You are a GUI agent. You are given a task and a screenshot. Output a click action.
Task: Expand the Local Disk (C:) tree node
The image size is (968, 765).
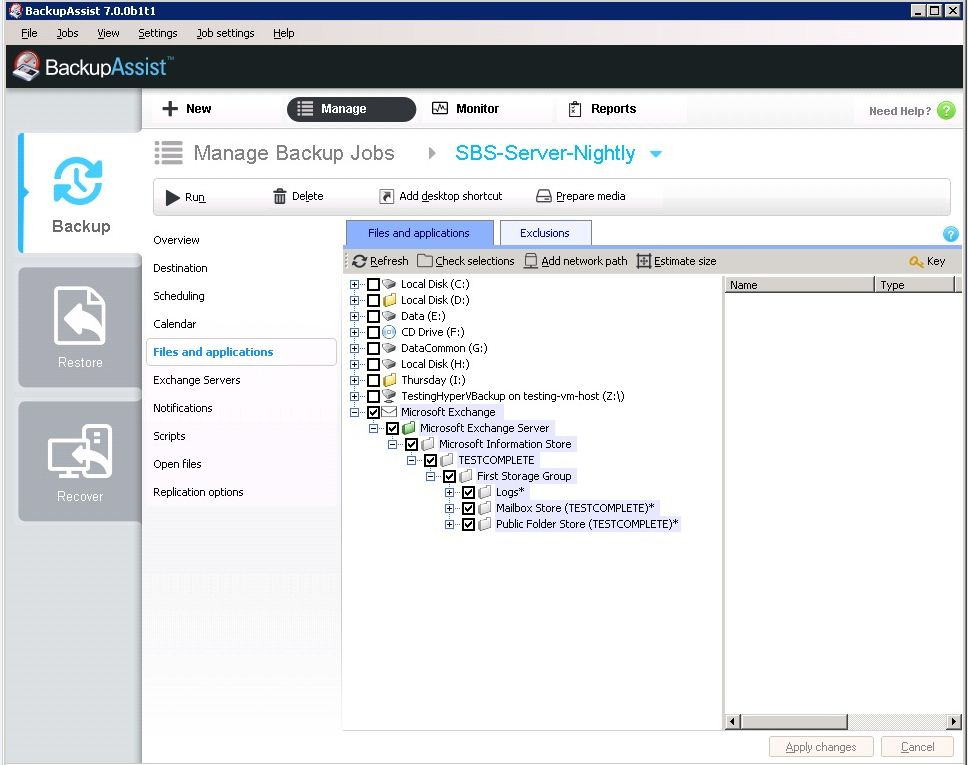(x=354, y=285)
